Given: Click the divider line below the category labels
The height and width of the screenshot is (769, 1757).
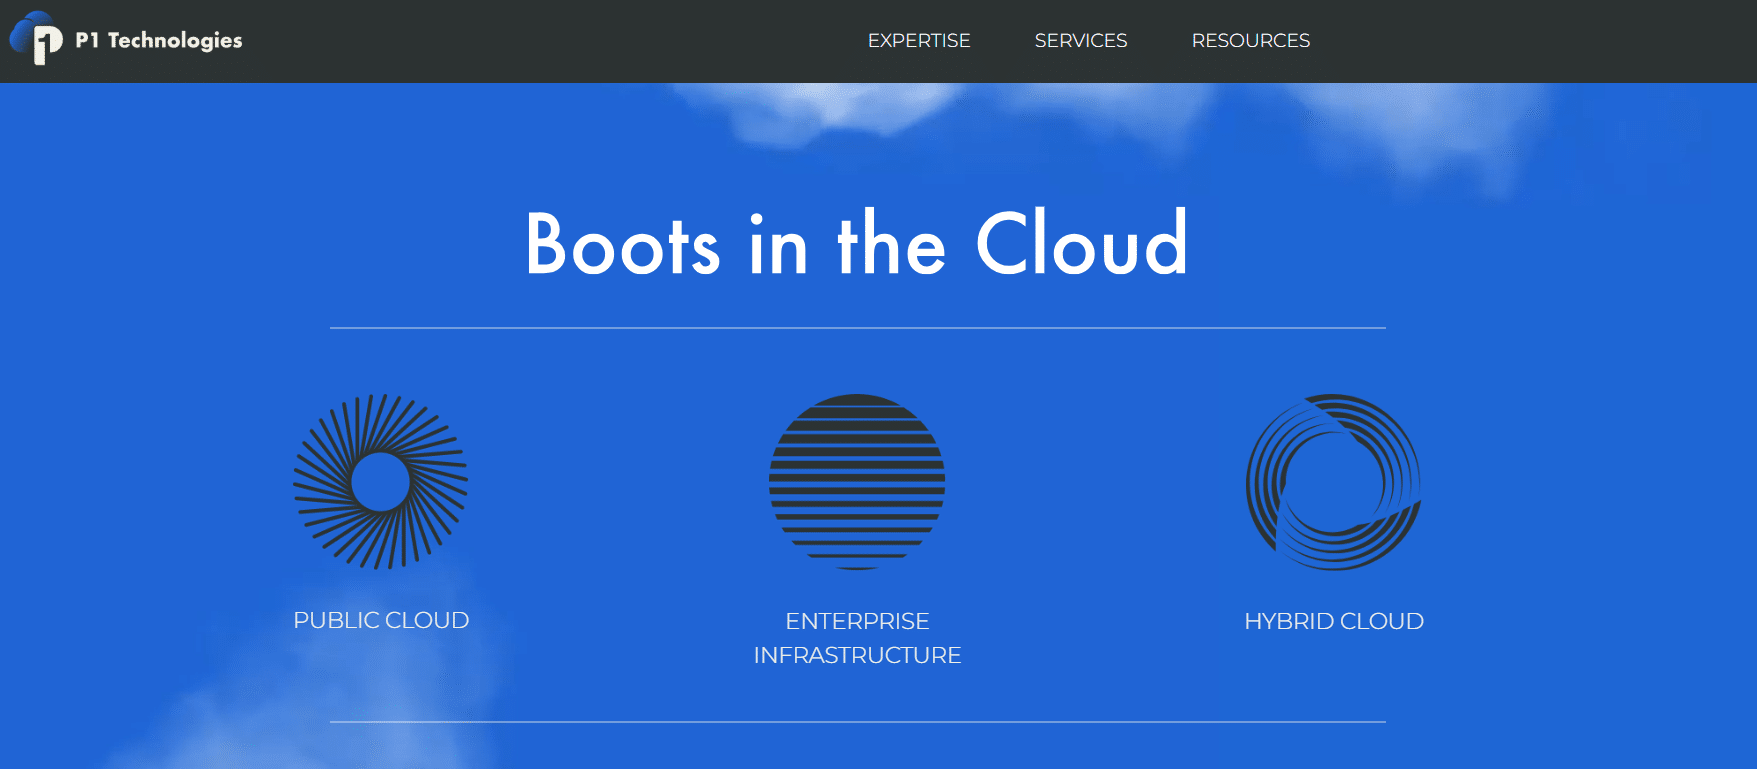Looking at the screenshot, I should (x=858, y=722).
